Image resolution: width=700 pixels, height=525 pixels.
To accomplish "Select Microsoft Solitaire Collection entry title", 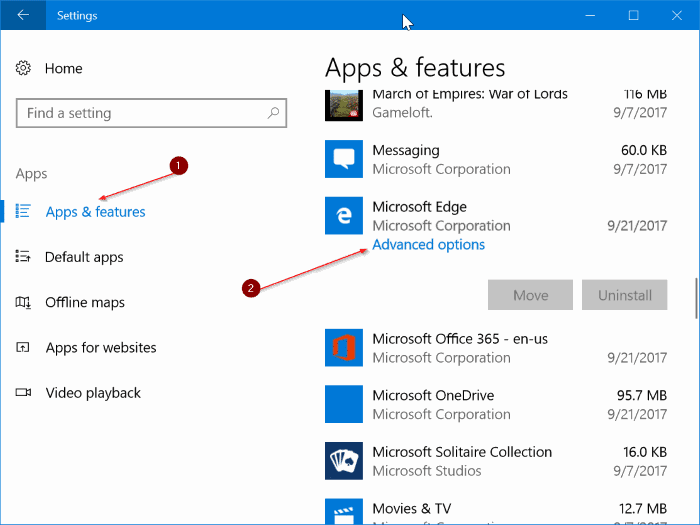I will tap(462, 452).
